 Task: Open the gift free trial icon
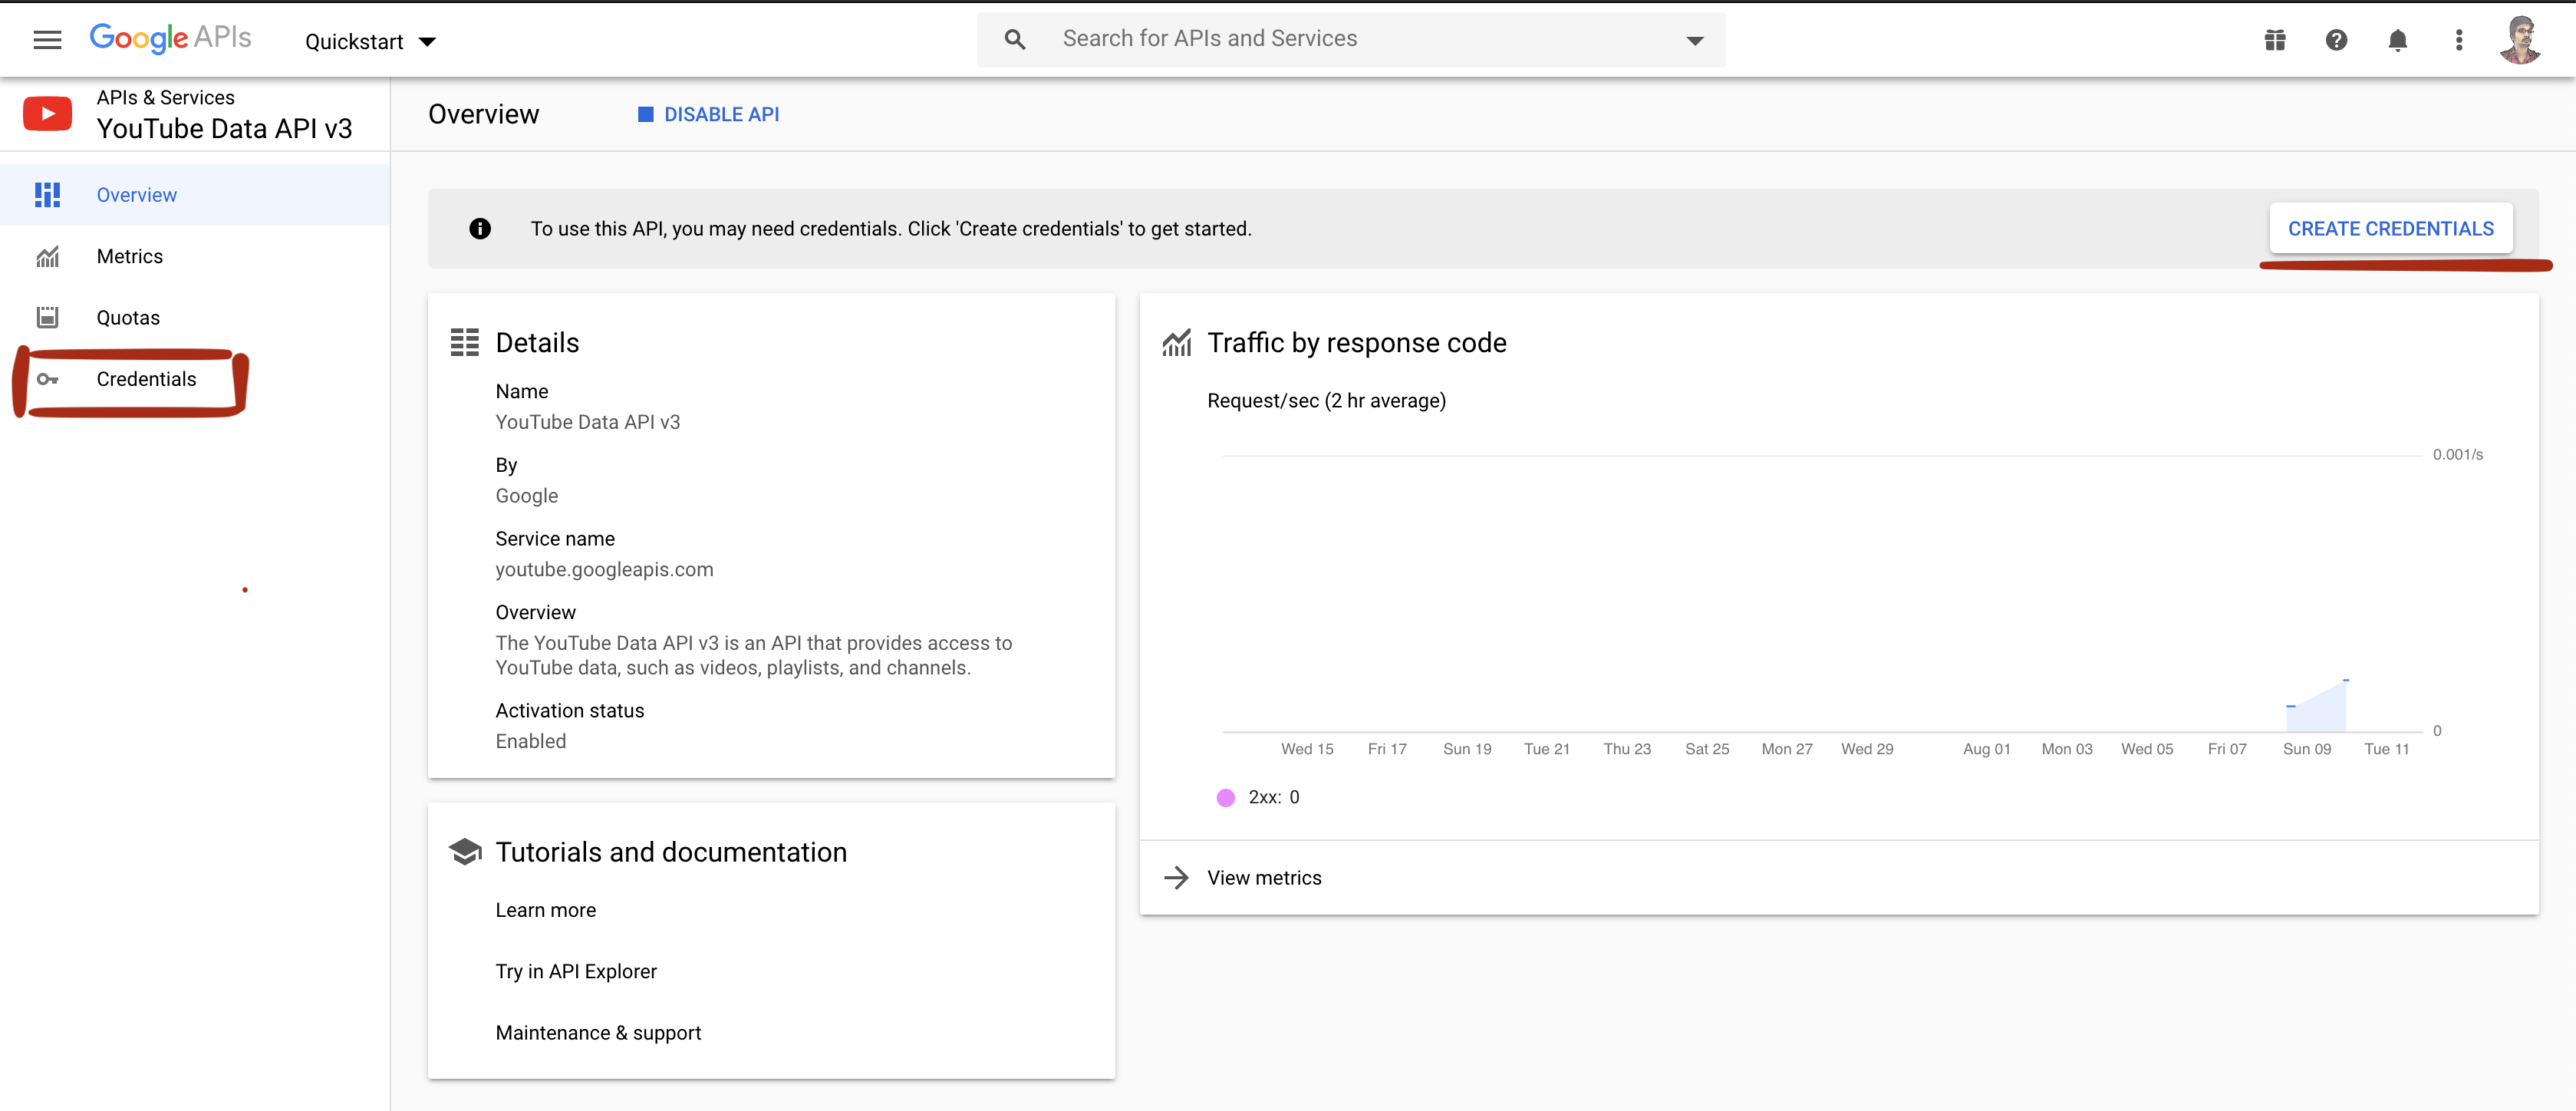(2274, 40)
